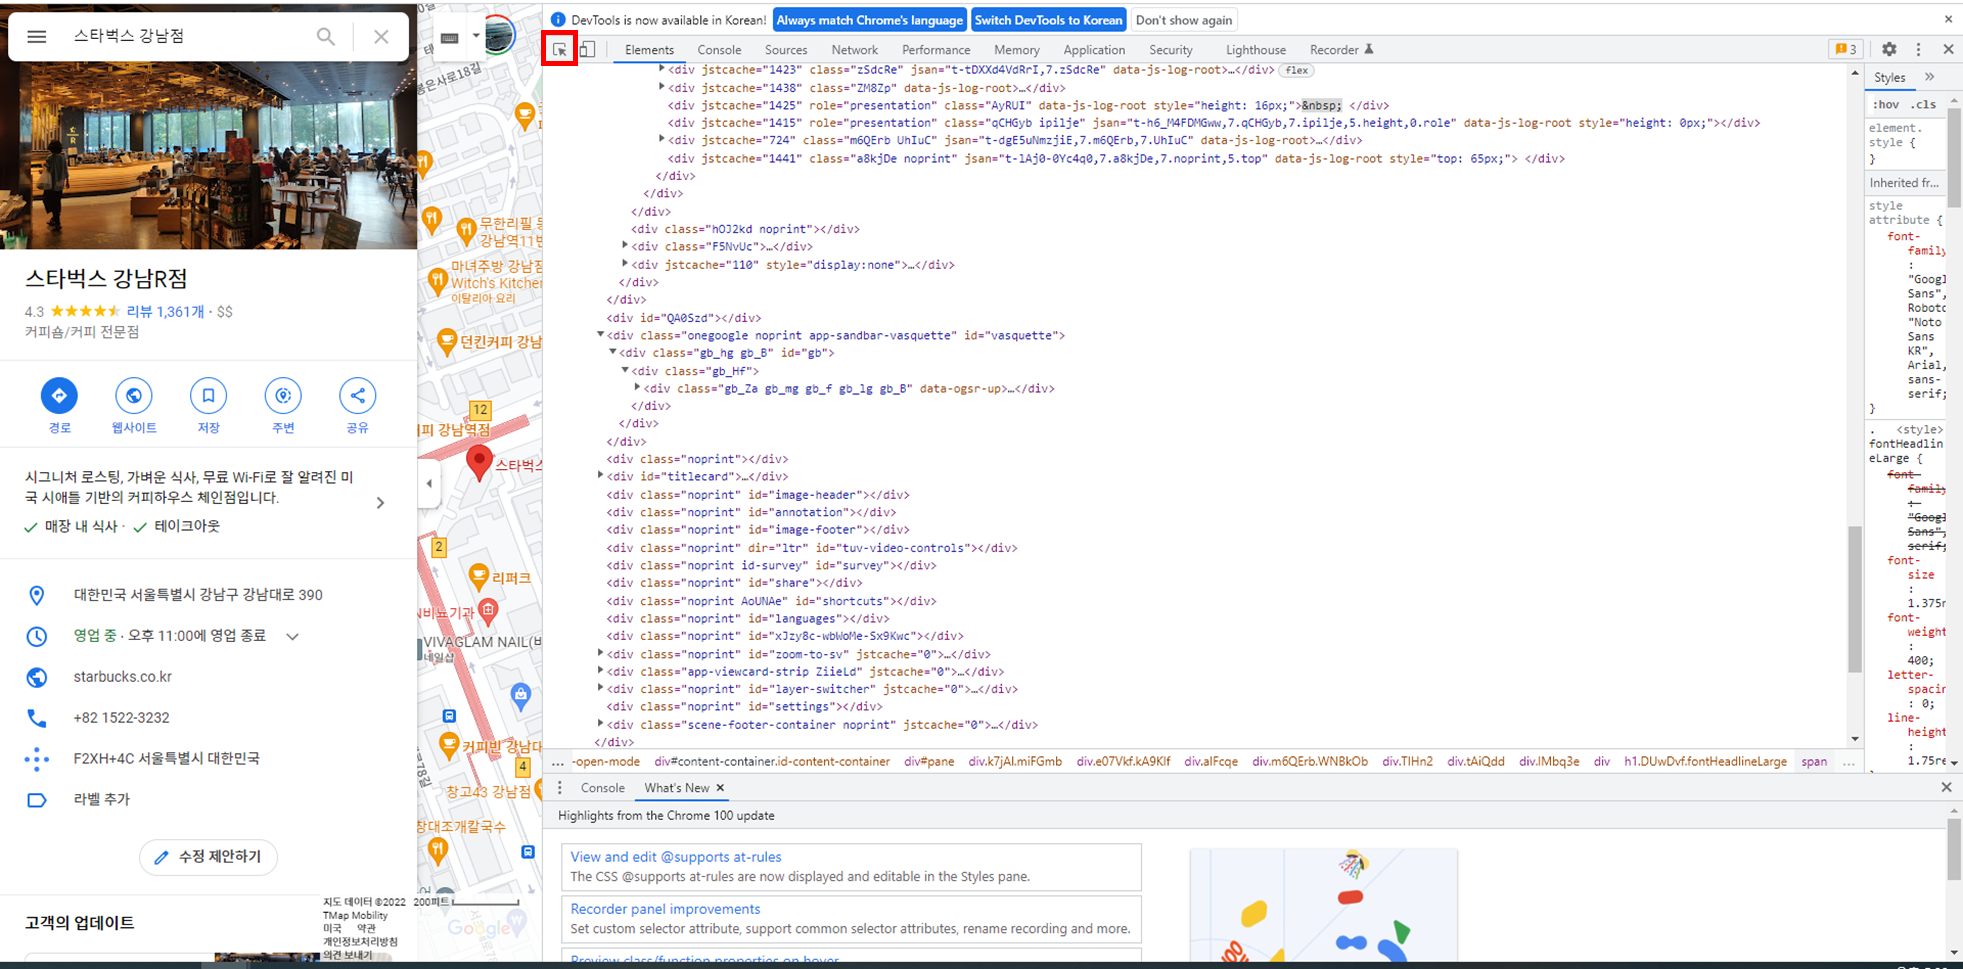Open the console drawer kebab menu
This screenshot has height=969, width=1963.
click(x=560, y=788)
